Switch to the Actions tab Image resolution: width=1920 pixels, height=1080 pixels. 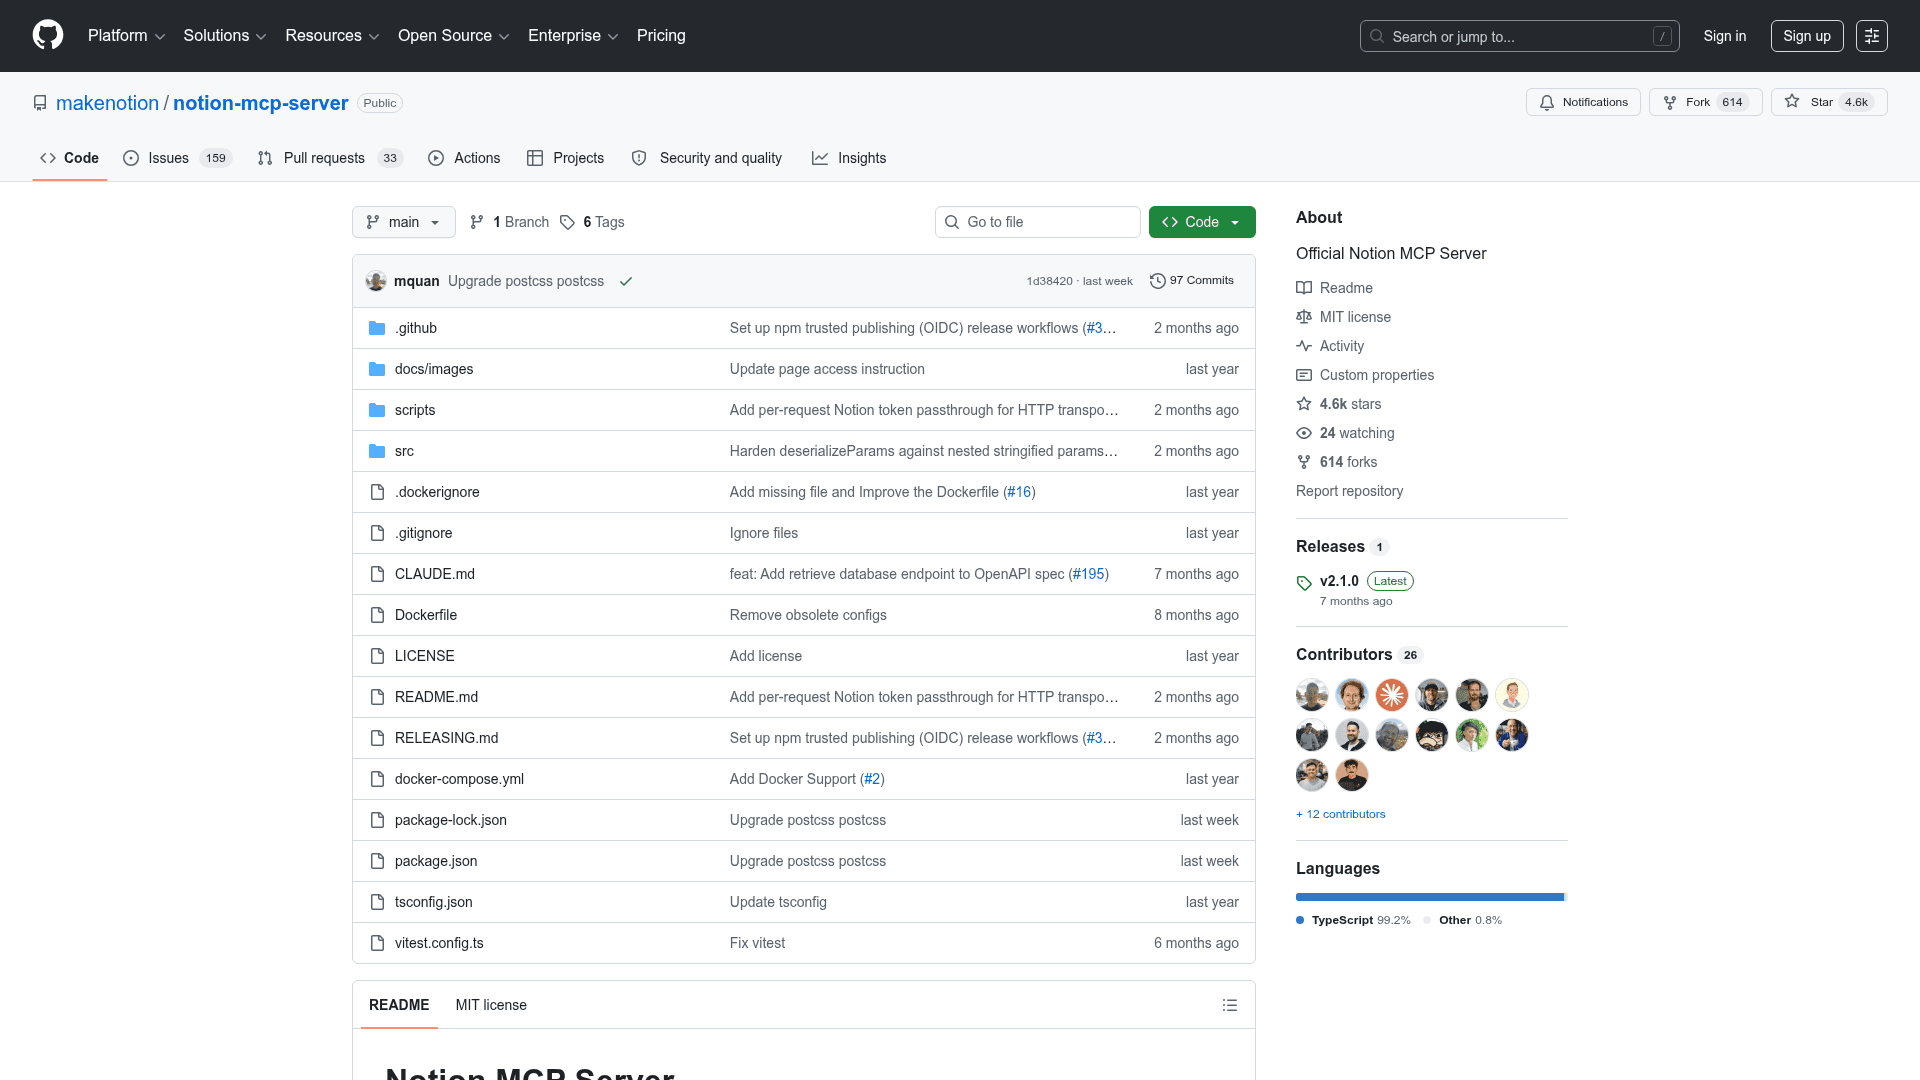click(x=464, y=158)
